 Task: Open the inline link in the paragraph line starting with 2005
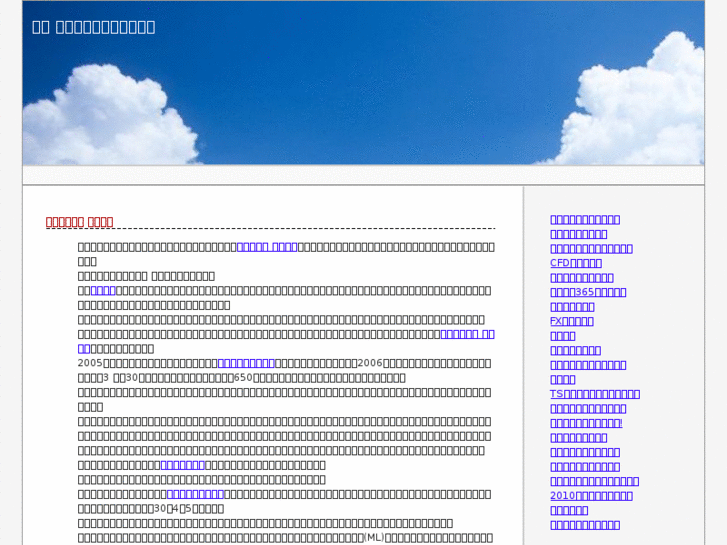click(x=246, y=363)
